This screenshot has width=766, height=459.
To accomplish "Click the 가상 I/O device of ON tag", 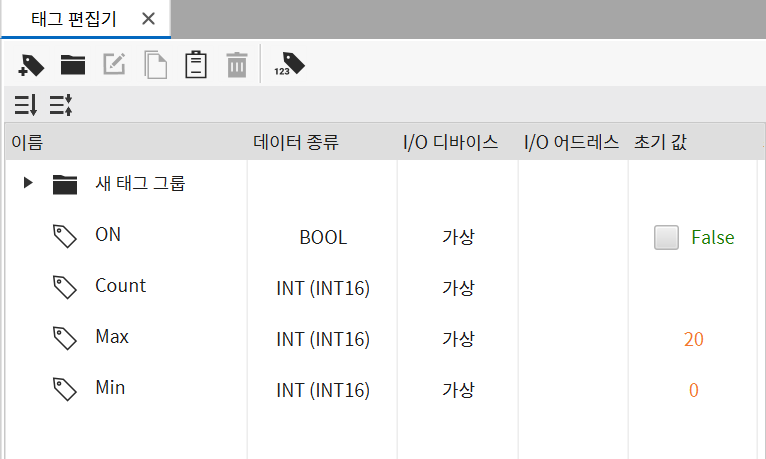I will click(458, 237).
